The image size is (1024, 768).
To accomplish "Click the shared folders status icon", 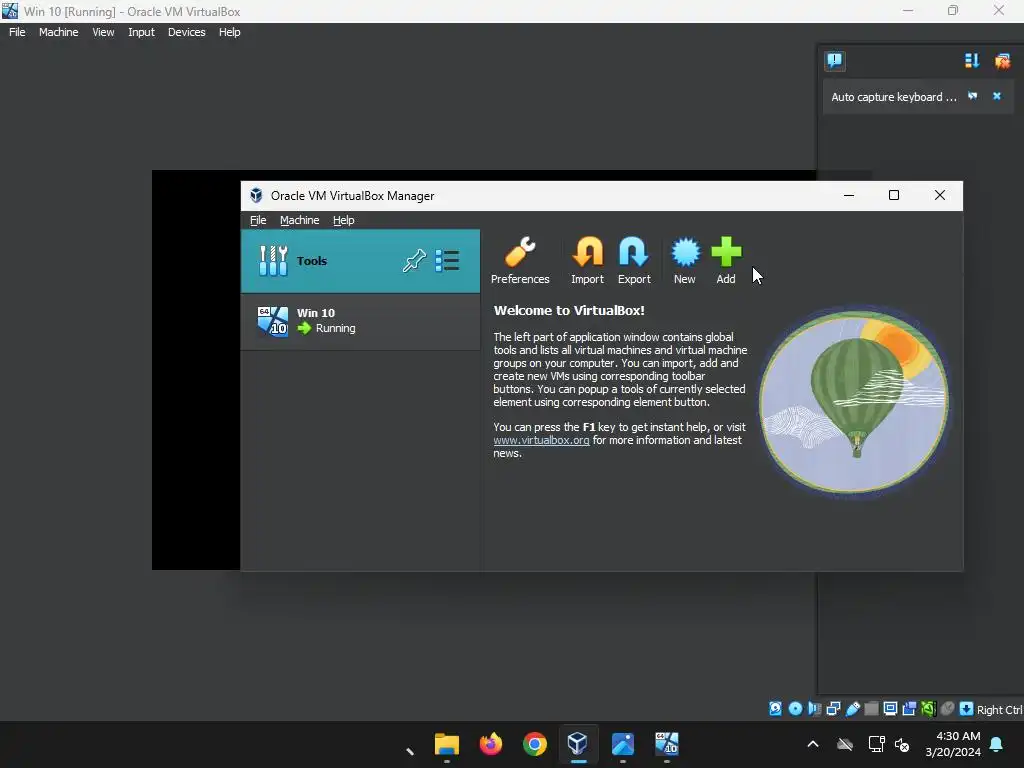I will point(871,709).
